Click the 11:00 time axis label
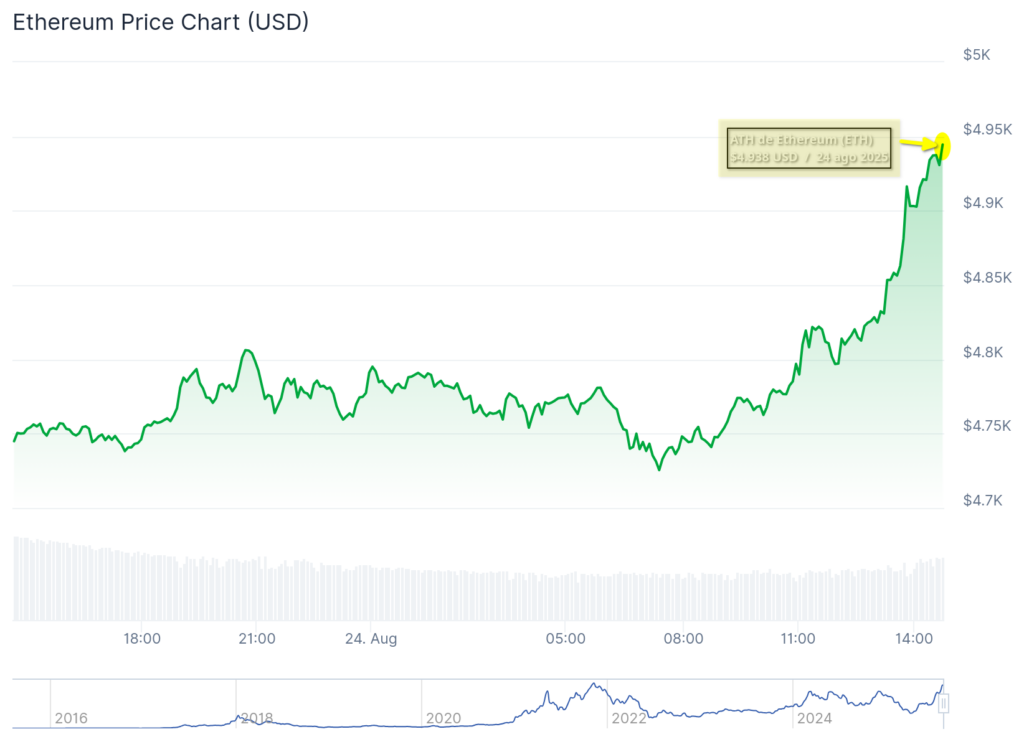Image resolution: width=1024 pixels, height=747 pixels. click(797, 639)
